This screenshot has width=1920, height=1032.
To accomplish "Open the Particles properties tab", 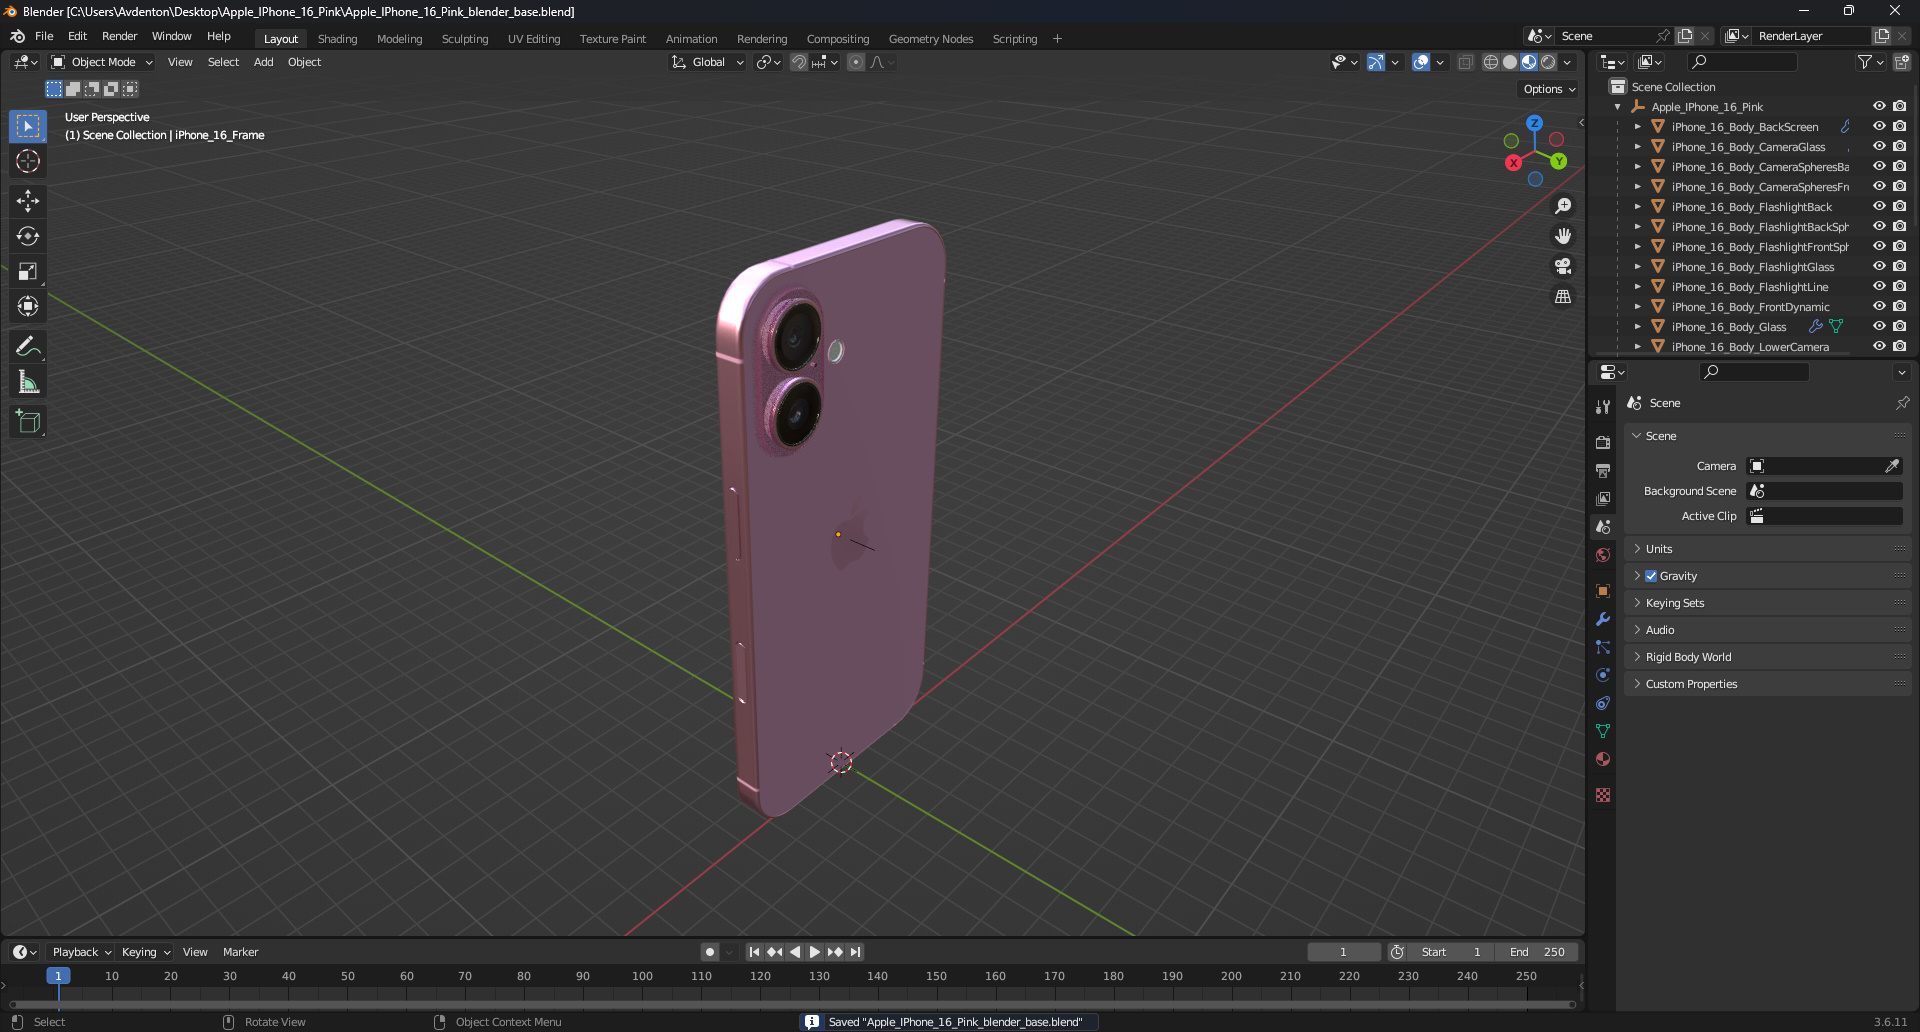I will (x=1603, y=647).
